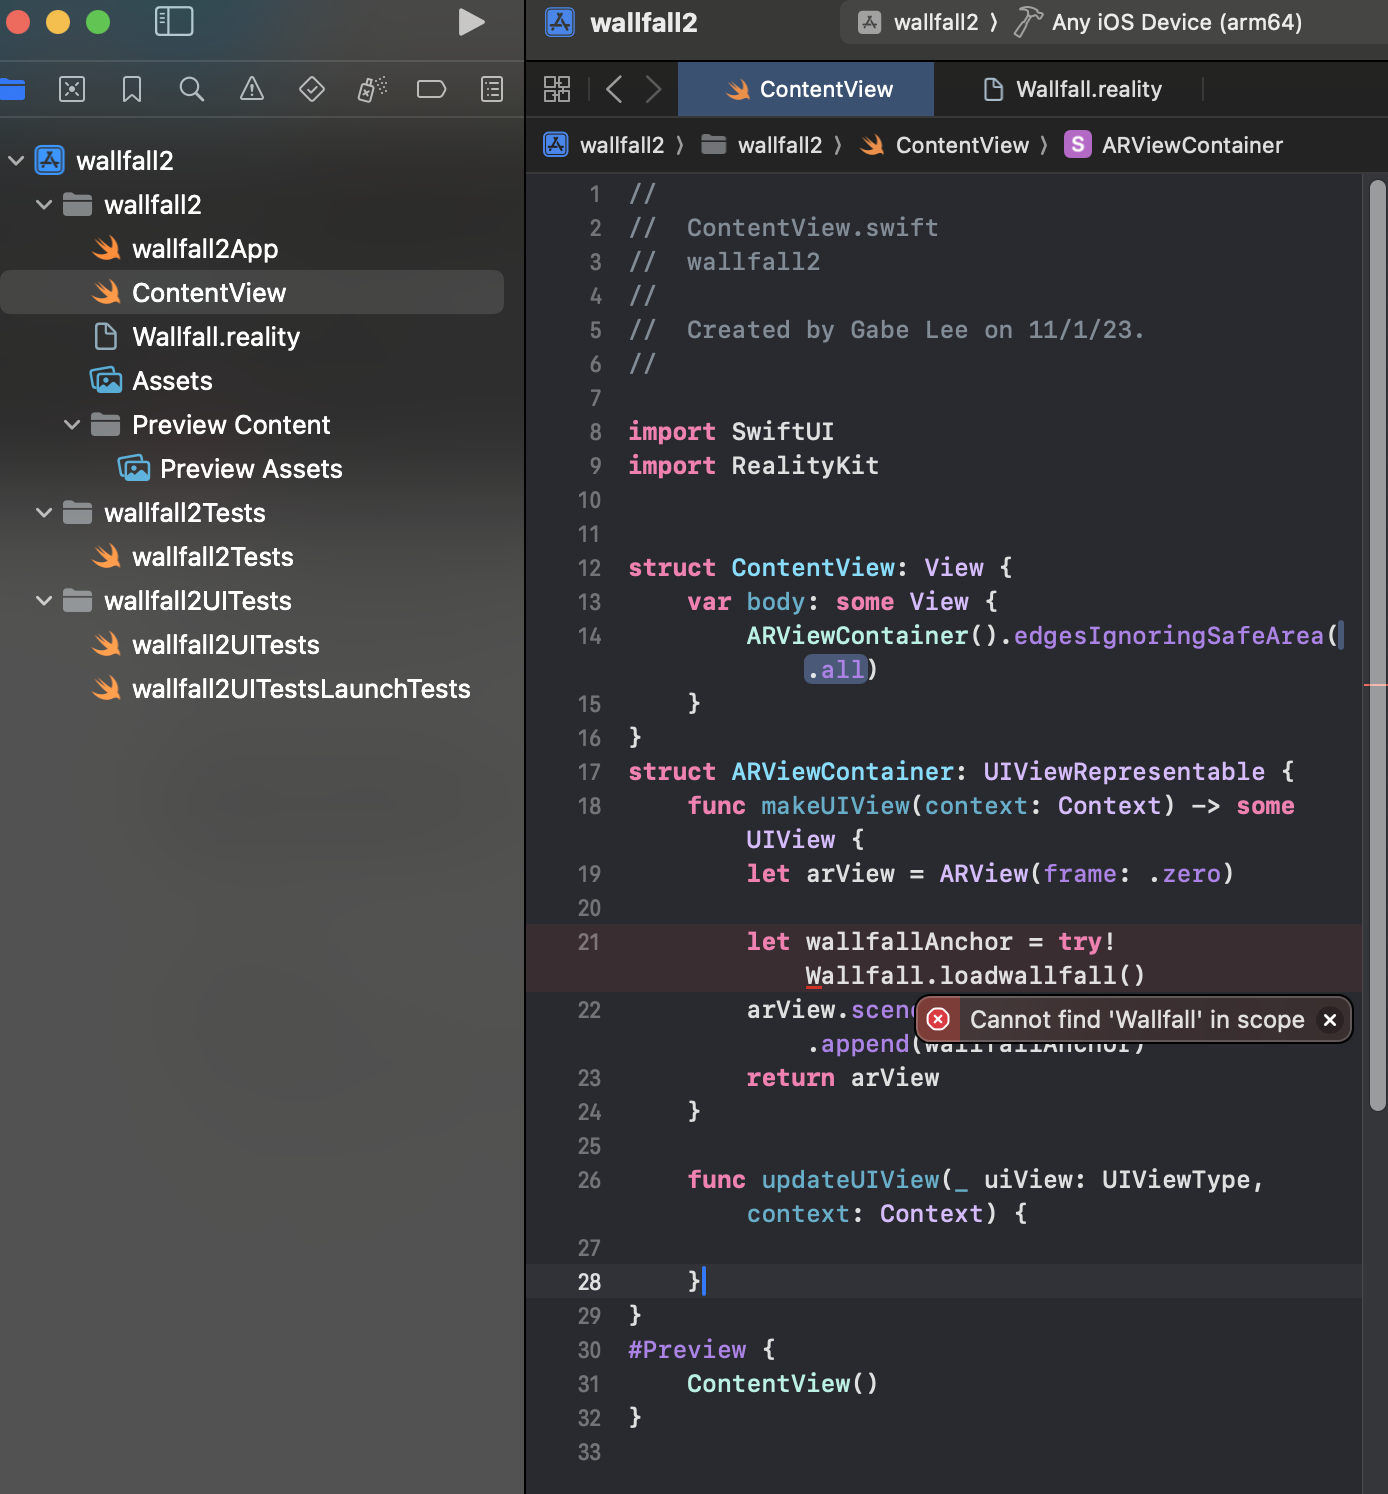Viewport: 1388px width, 1494px height.
Task: Run the wallfall2 app with the play button
Action: (x=471, y=22)
